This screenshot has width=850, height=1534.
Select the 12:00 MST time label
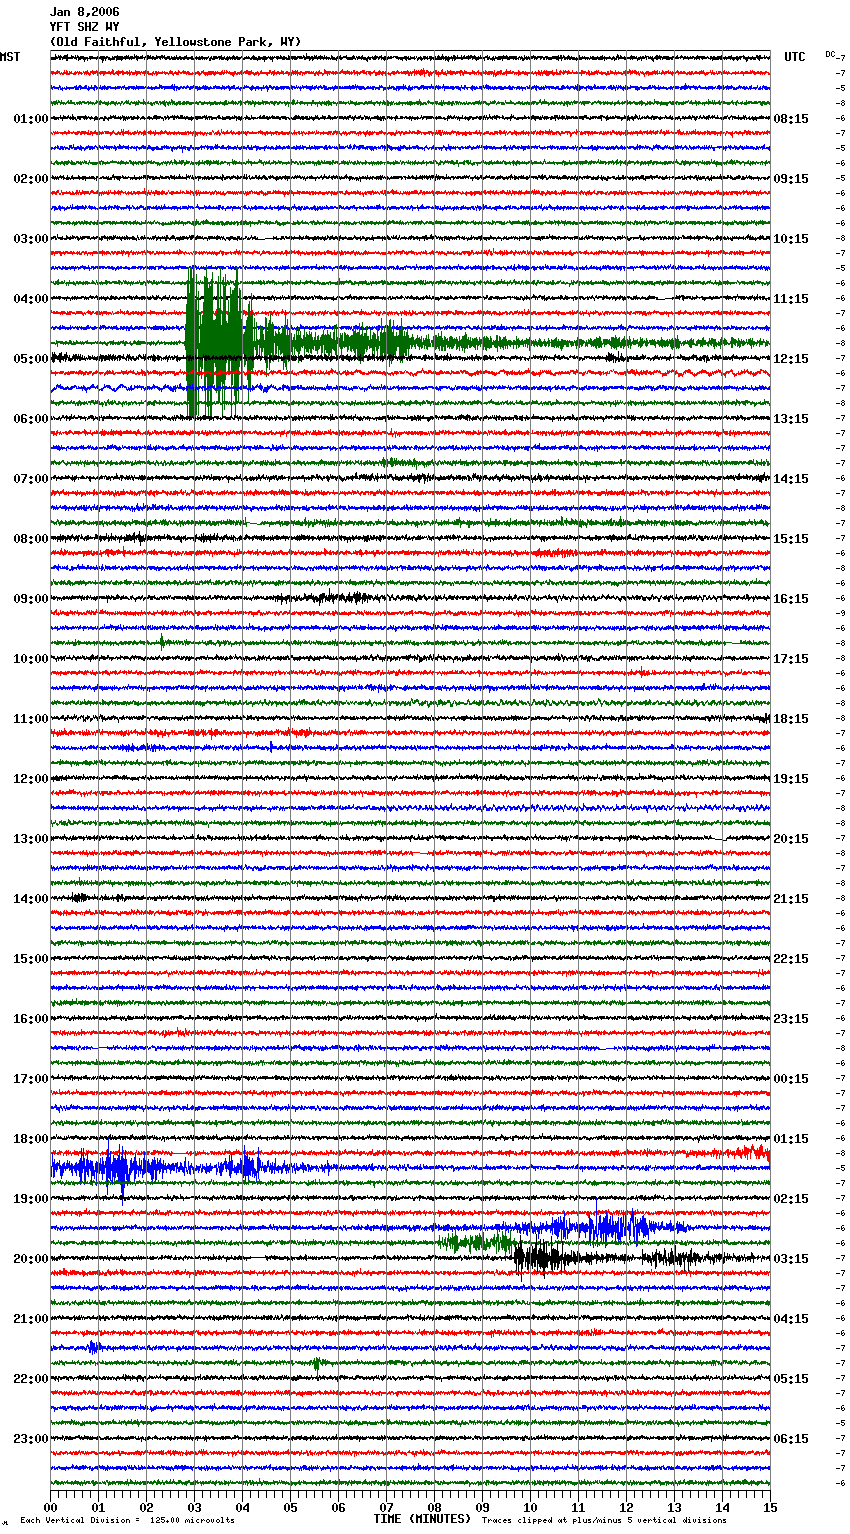click(31, 779)
